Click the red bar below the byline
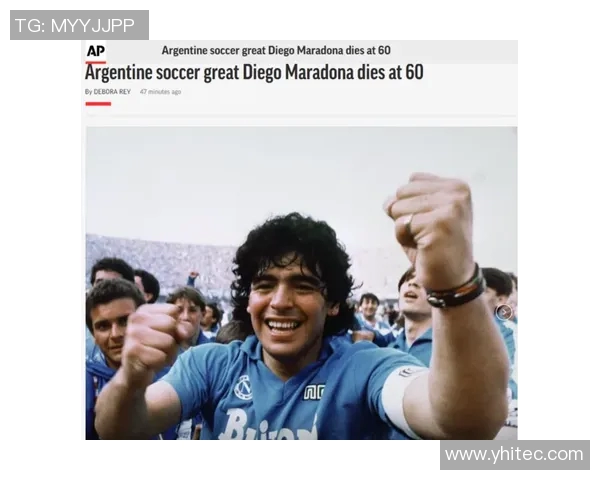Viewport: 600px width, 480px height. [98, 104]
